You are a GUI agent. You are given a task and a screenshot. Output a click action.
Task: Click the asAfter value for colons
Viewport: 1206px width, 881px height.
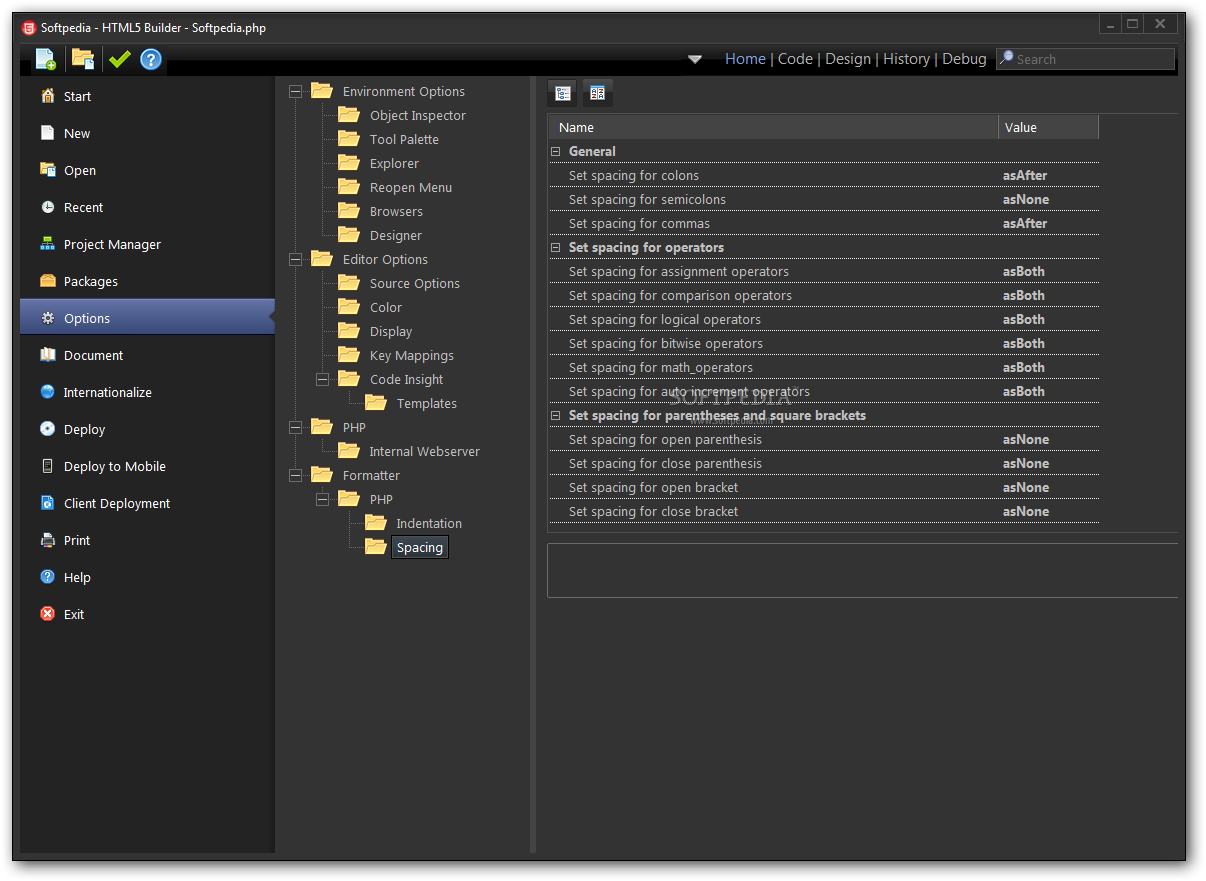click(x=1025, y=175)
